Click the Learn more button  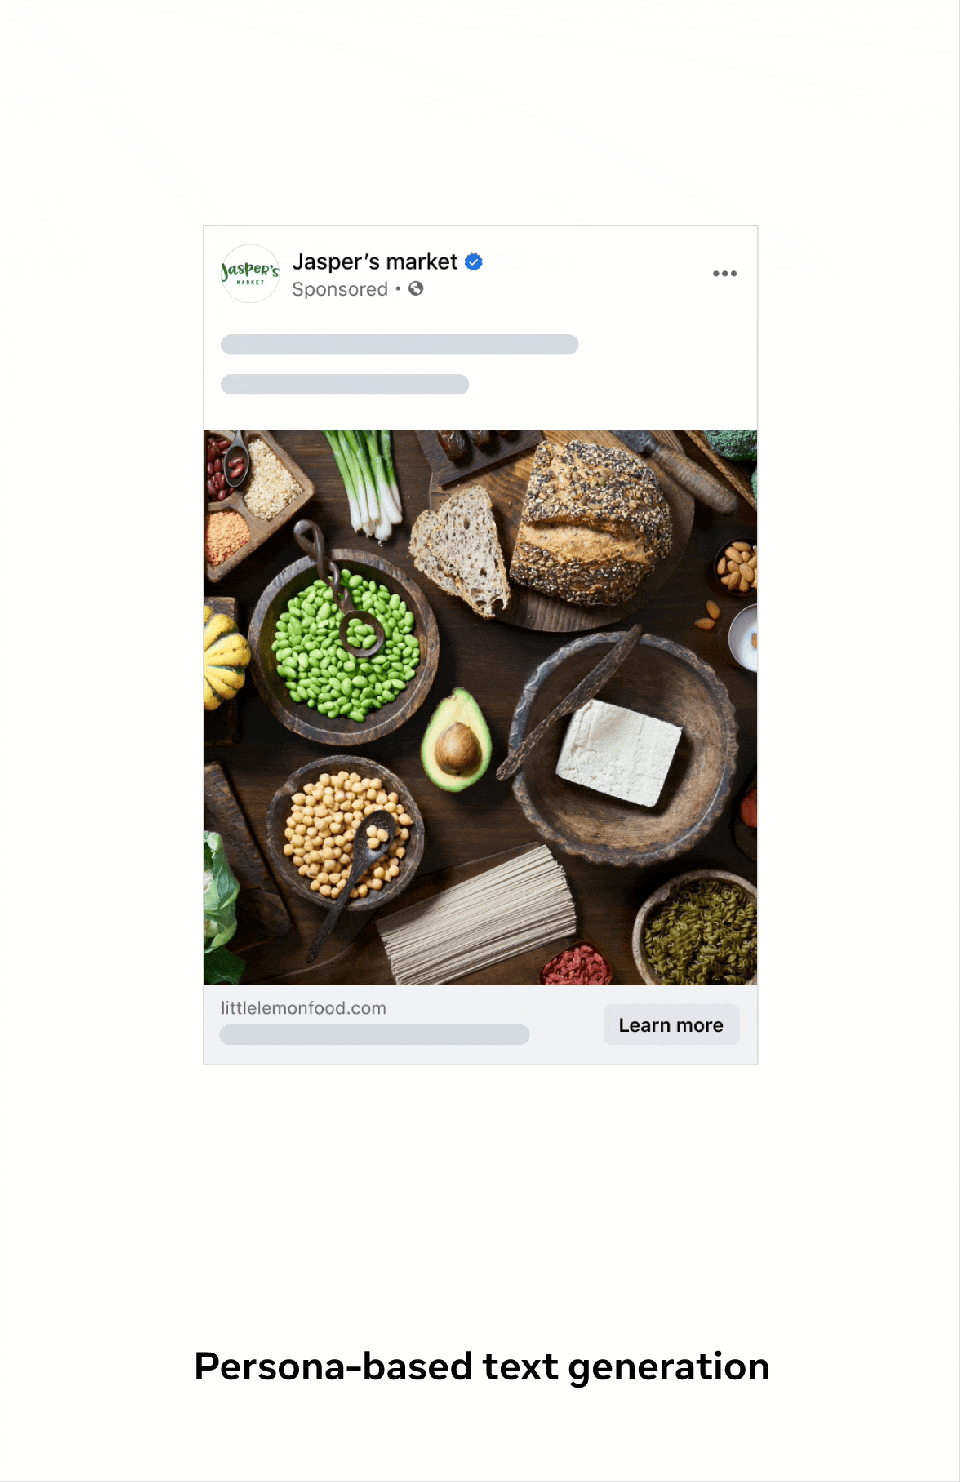pyautogui.click(x=671, y=1025)
